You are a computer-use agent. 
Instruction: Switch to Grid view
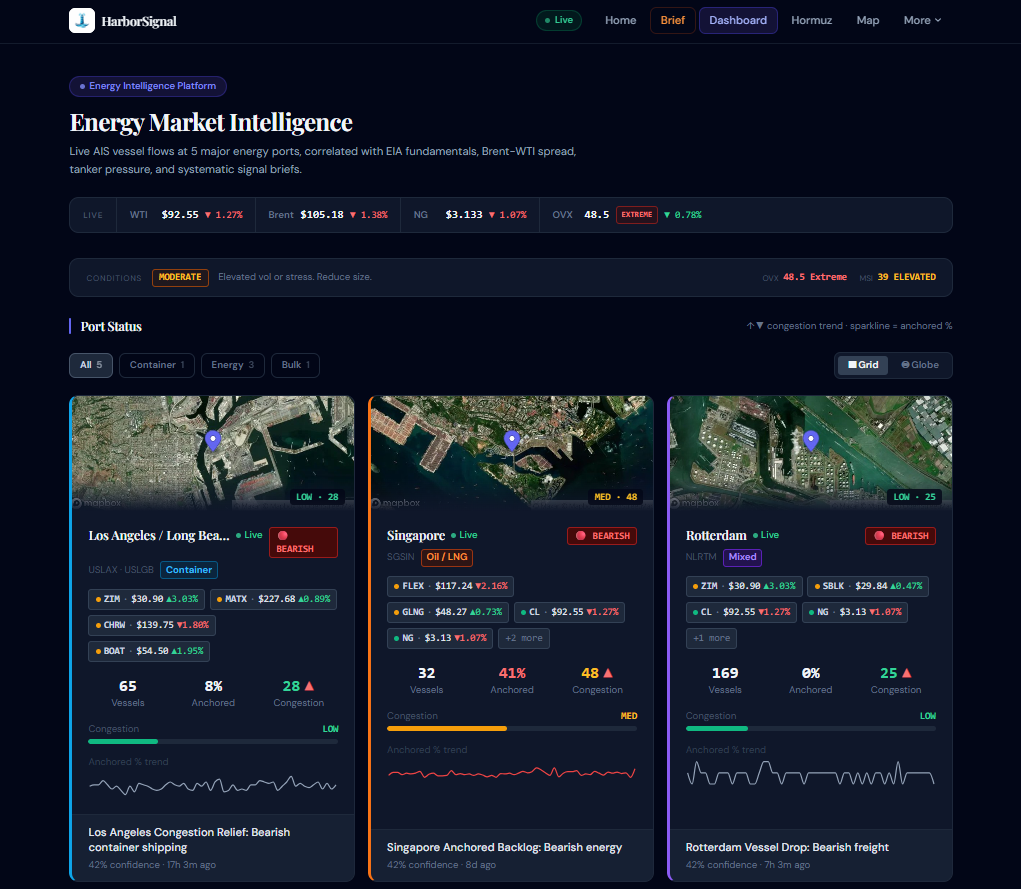tap(863, 365)
